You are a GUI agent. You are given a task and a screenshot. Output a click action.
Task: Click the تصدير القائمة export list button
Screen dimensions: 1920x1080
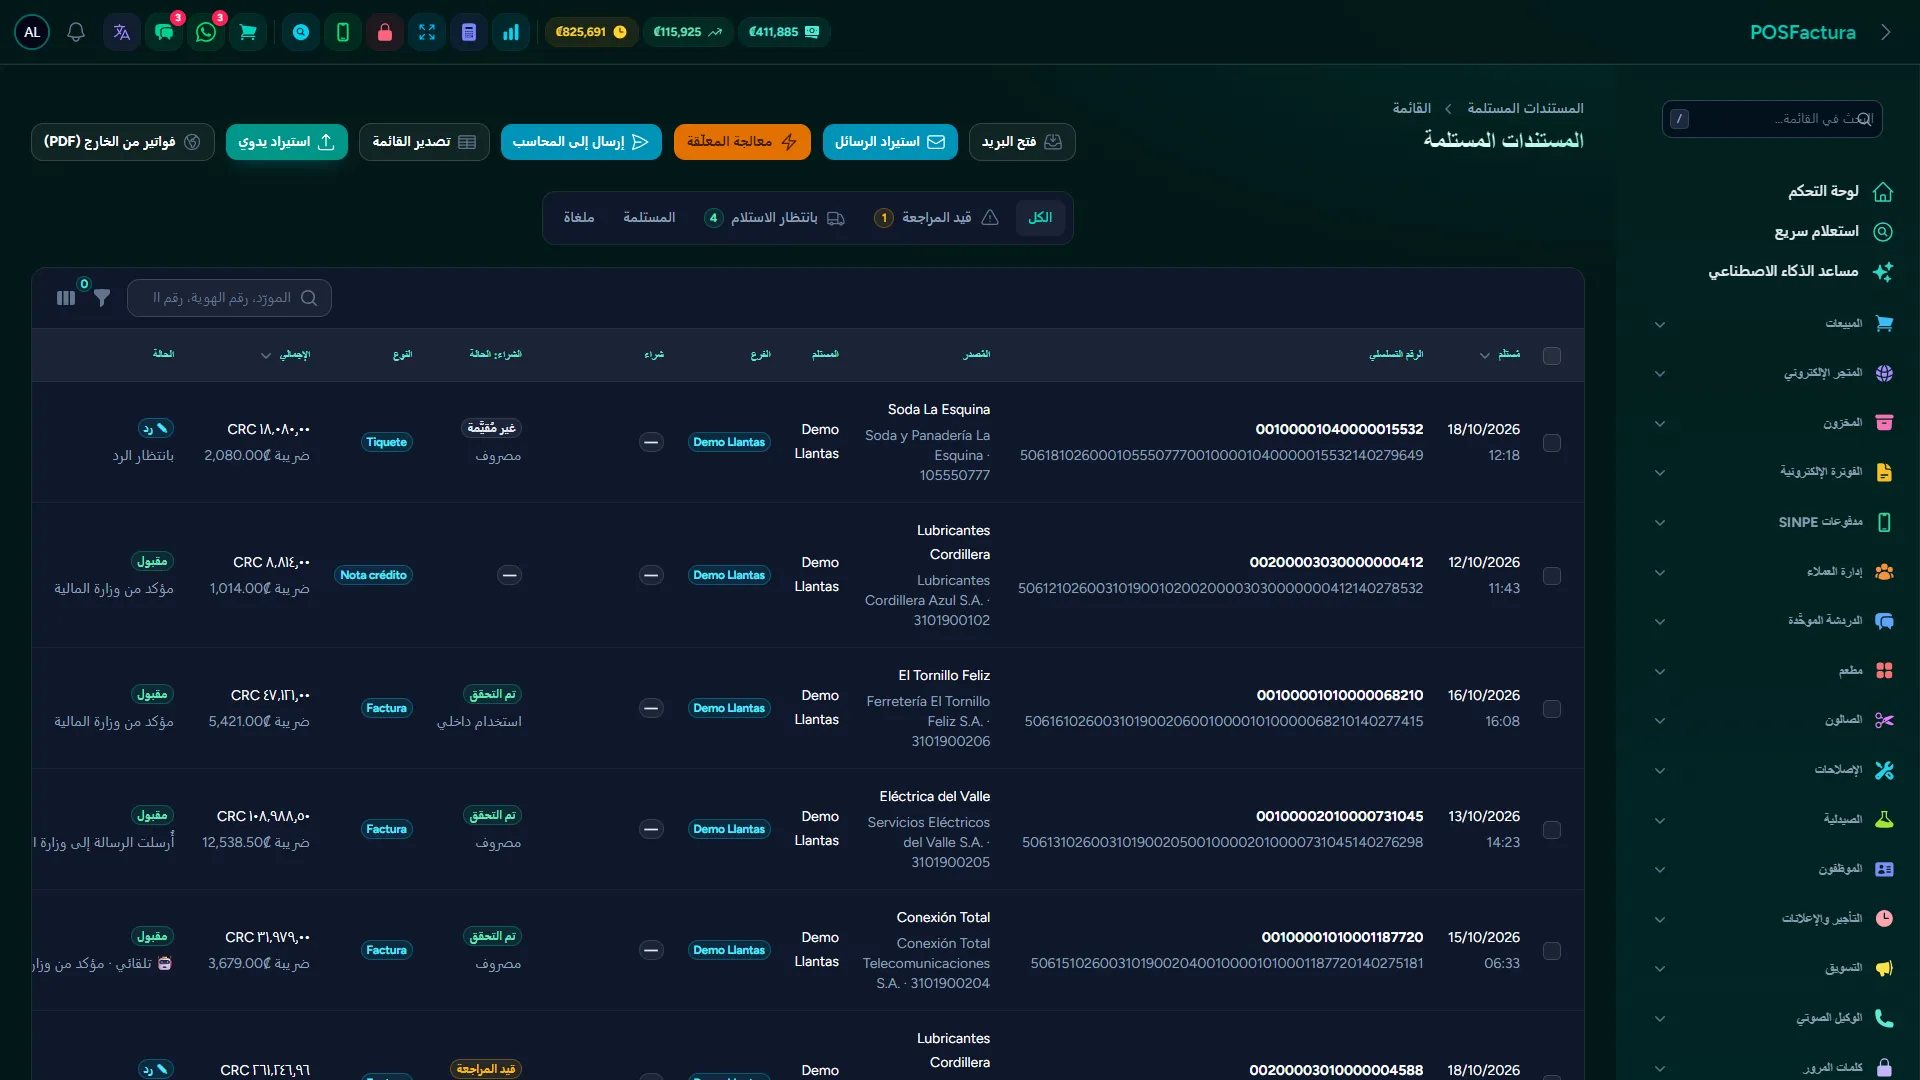click(x=424, y=142)
